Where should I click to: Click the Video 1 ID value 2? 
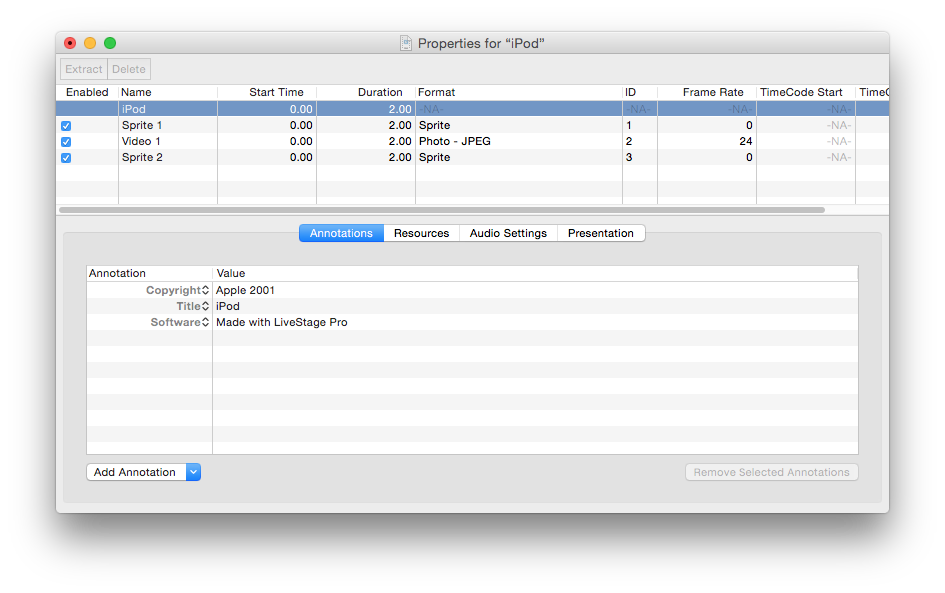[629, 141]
